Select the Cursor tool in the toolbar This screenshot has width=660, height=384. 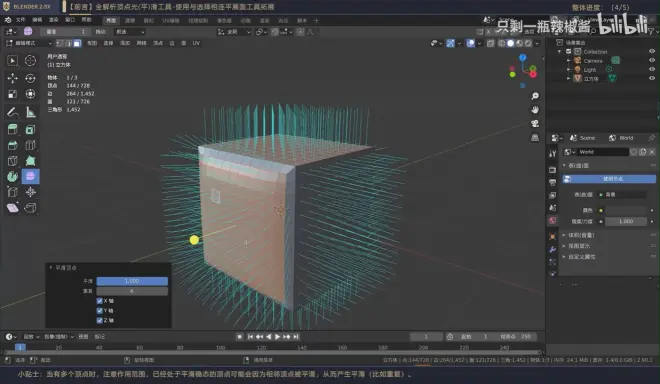(30, 61)
